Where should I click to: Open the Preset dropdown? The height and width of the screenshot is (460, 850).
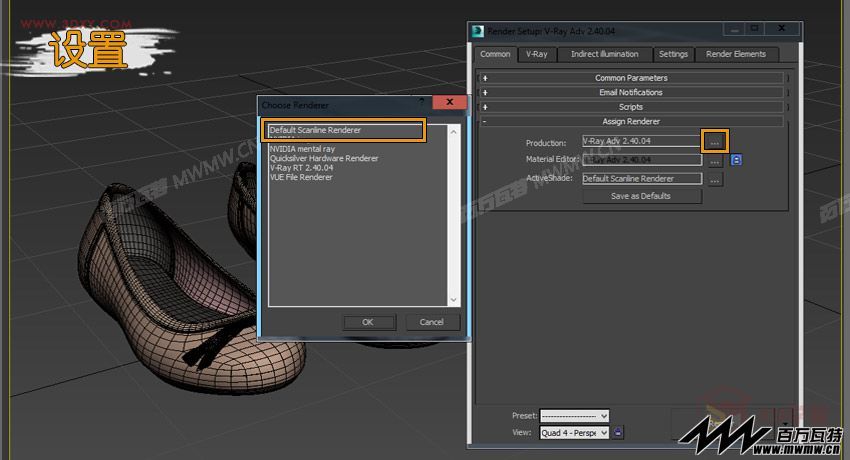click(575, 416)
